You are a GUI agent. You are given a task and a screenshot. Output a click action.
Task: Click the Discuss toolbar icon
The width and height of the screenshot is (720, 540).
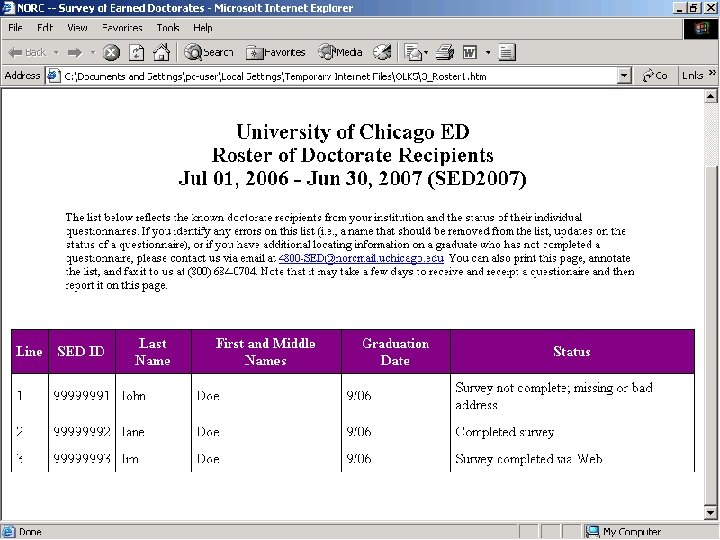tap(506, 52)
